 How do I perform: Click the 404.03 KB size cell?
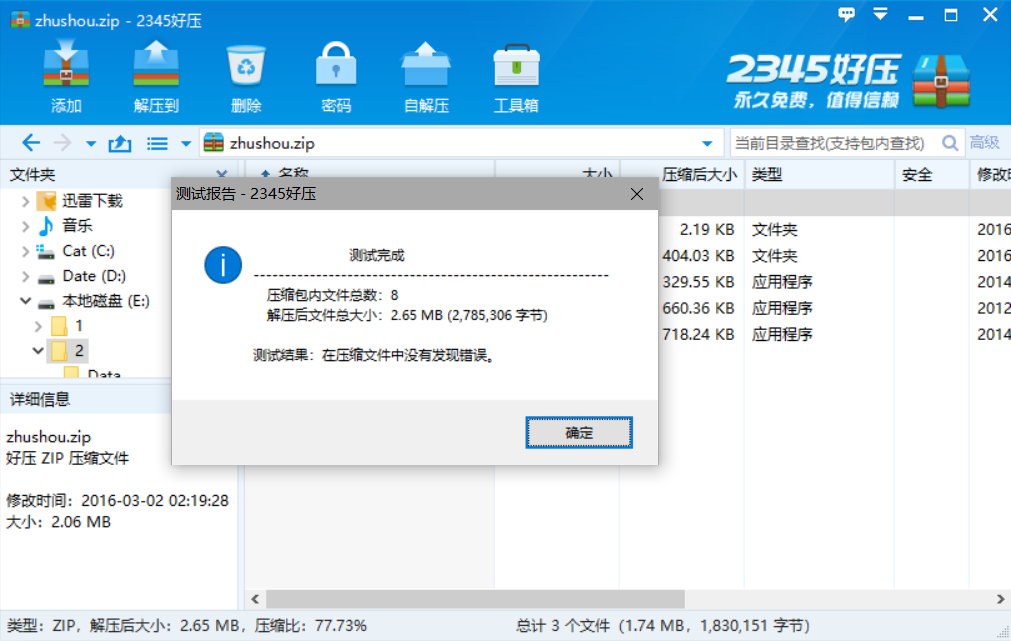[698, 256]
